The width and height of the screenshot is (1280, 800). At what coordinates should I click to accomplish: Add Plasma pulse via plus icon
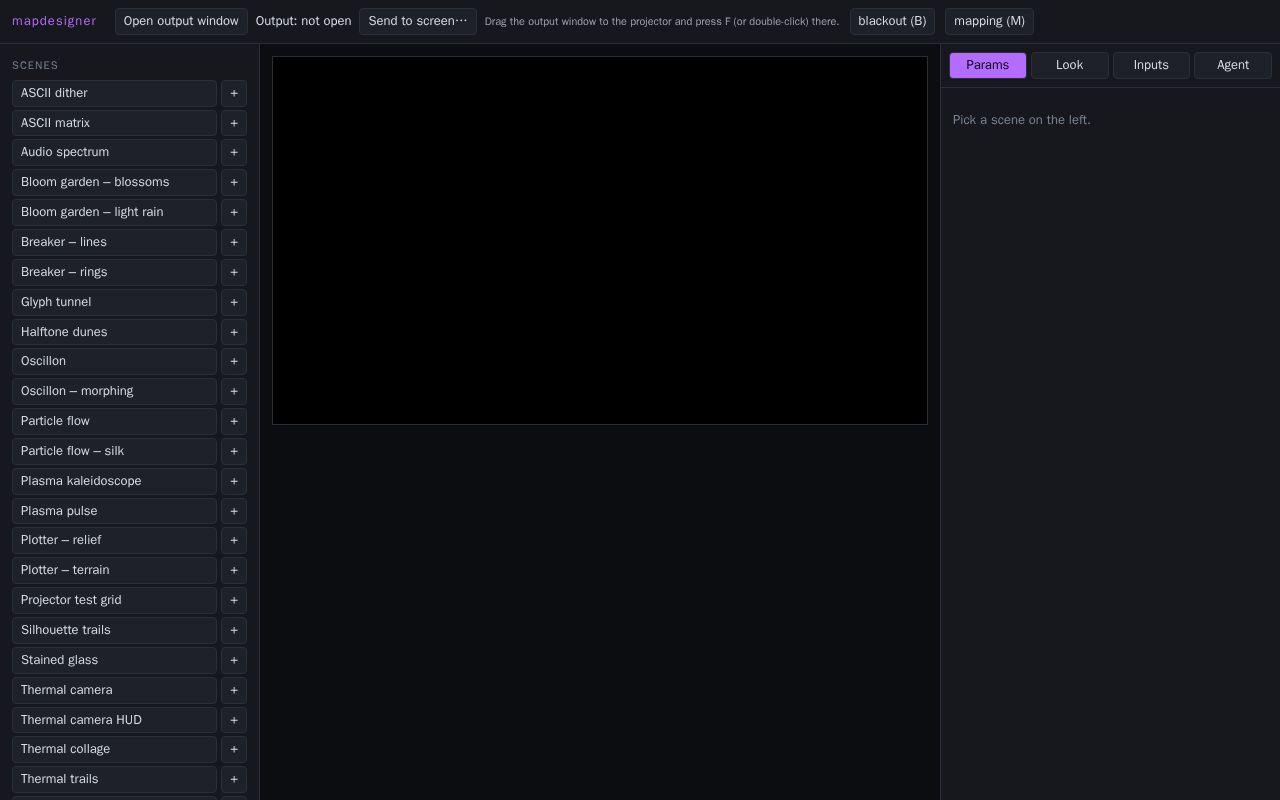pyautogui.click(x=234, y=511)
